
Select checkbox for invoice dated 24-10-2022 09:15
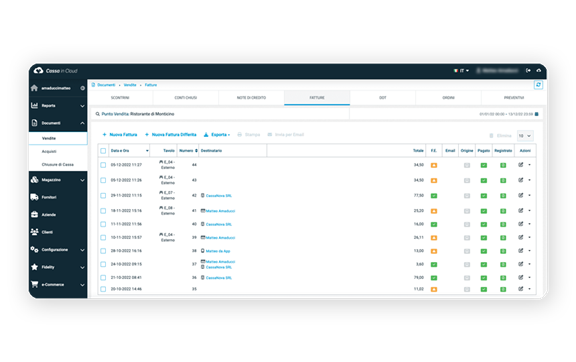point(103,264)
